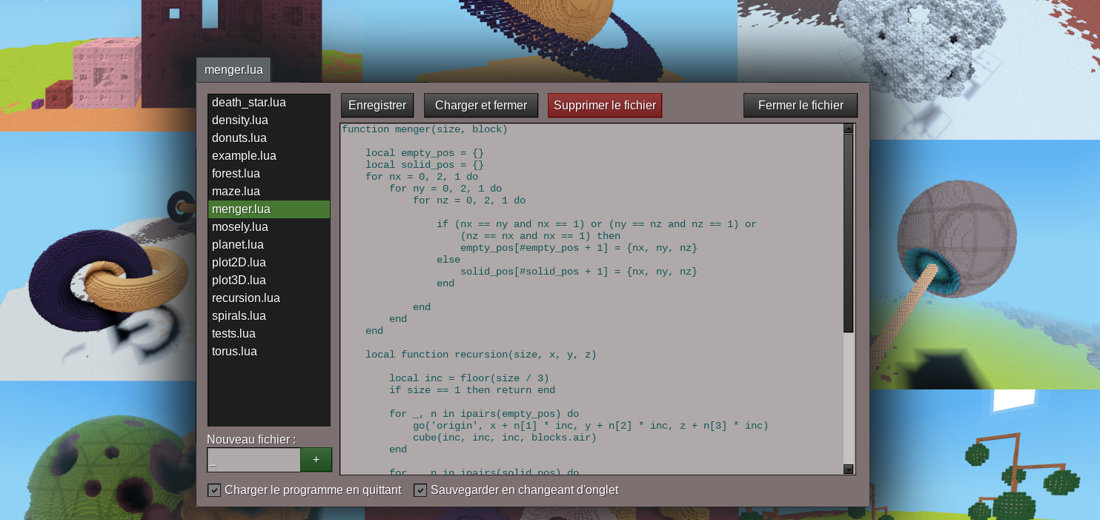Select highlighted menger.lua list entry
The image size is (1100, 520).
coord(269,209)
